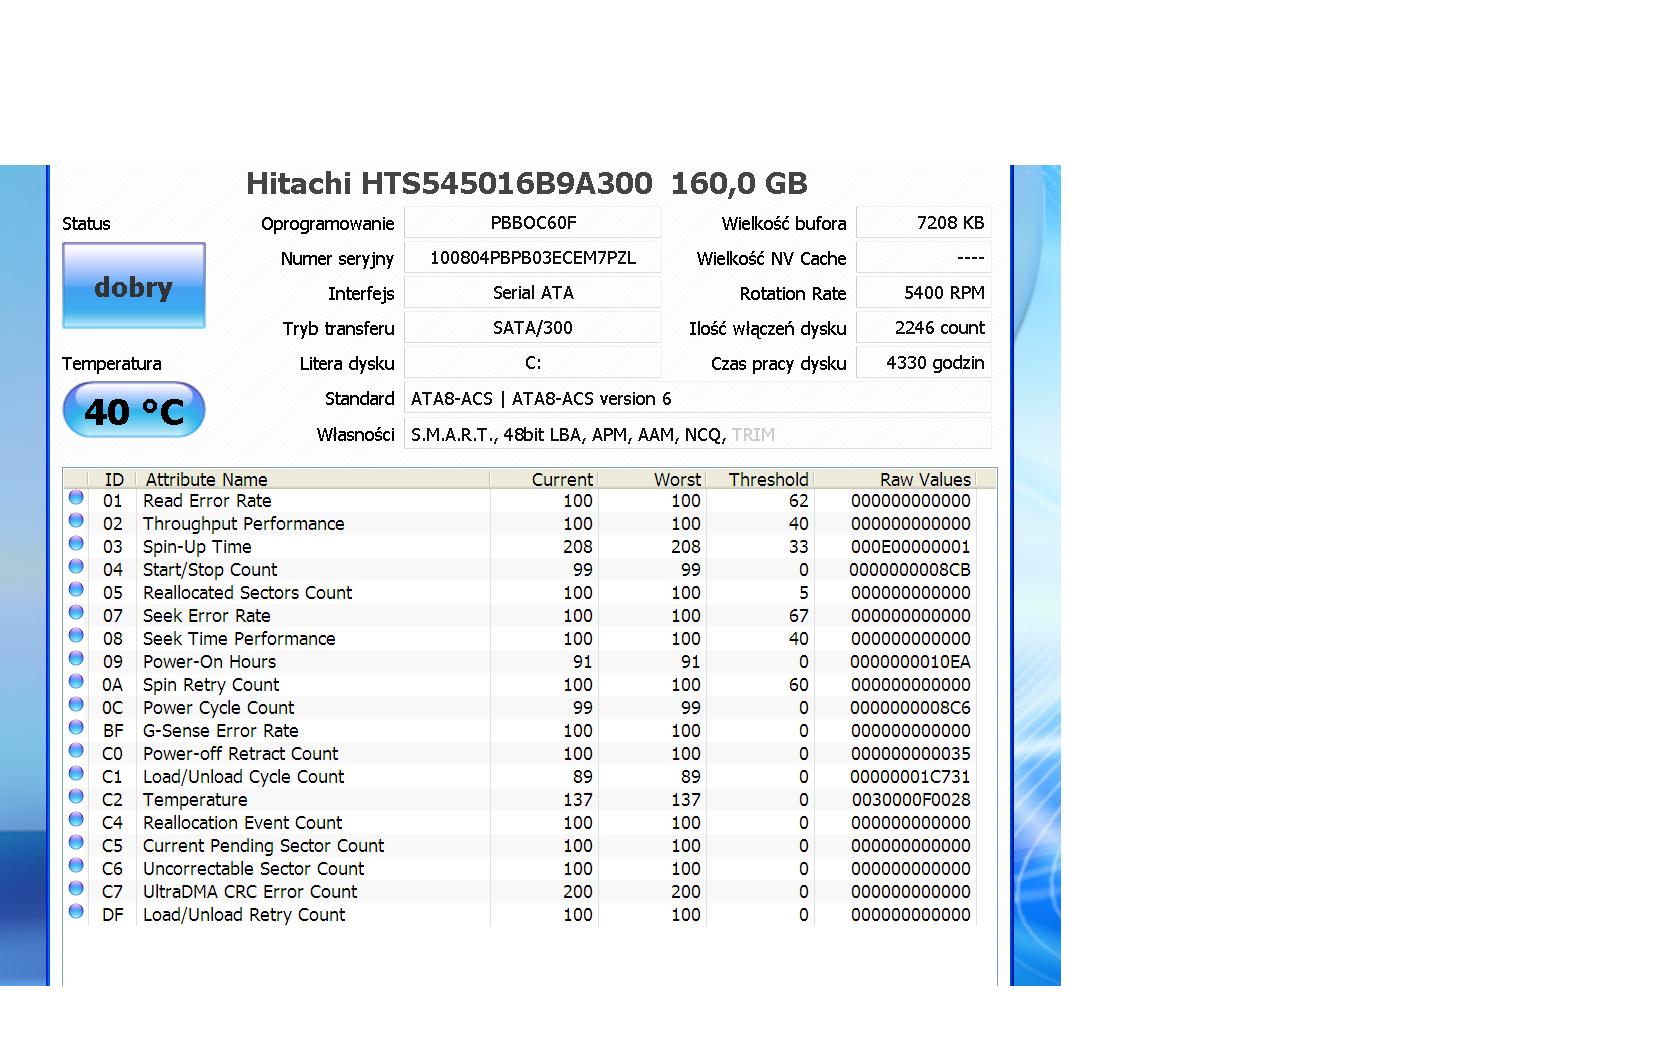Click the blue 'dobry' health status button

pyautogui.click(x=134, y=286)
